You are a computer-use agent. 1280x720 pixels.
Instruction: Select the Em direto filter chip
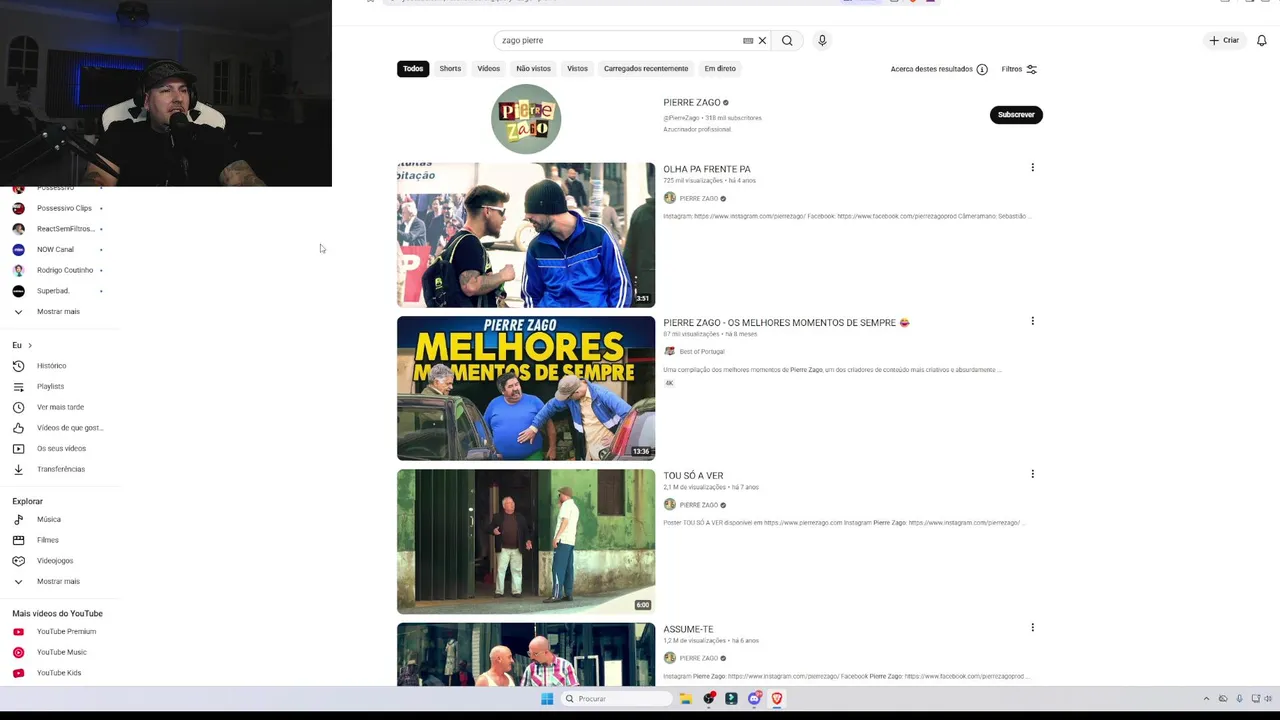click(720, 69)
